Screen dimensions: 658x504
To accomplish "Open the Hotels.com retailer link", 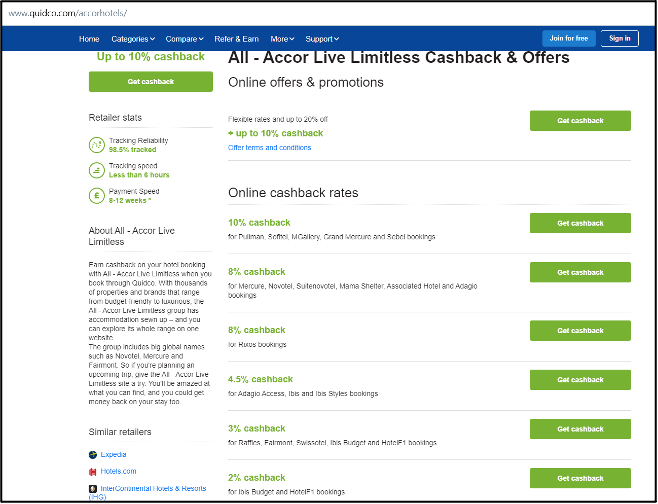I will click(x=118, y=471).
